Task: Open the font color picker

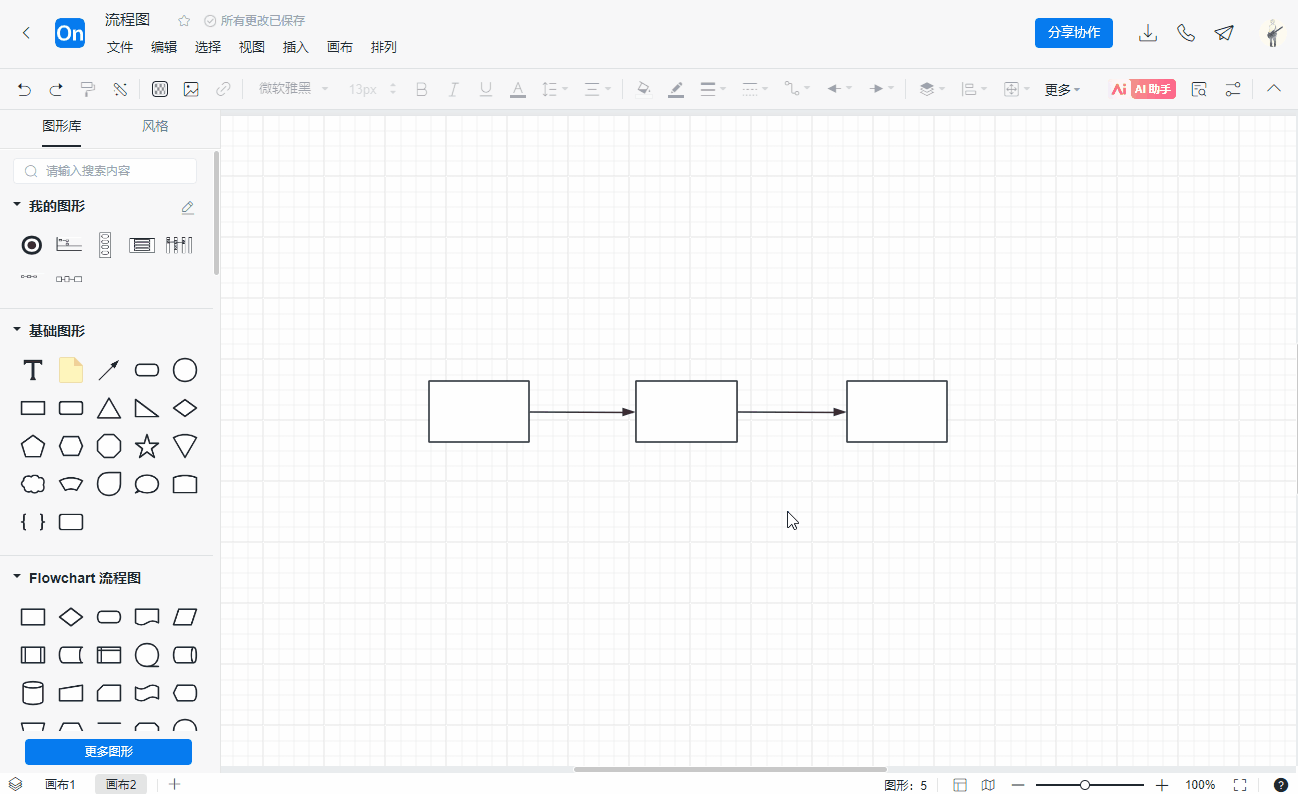Action: coord(518,89)
